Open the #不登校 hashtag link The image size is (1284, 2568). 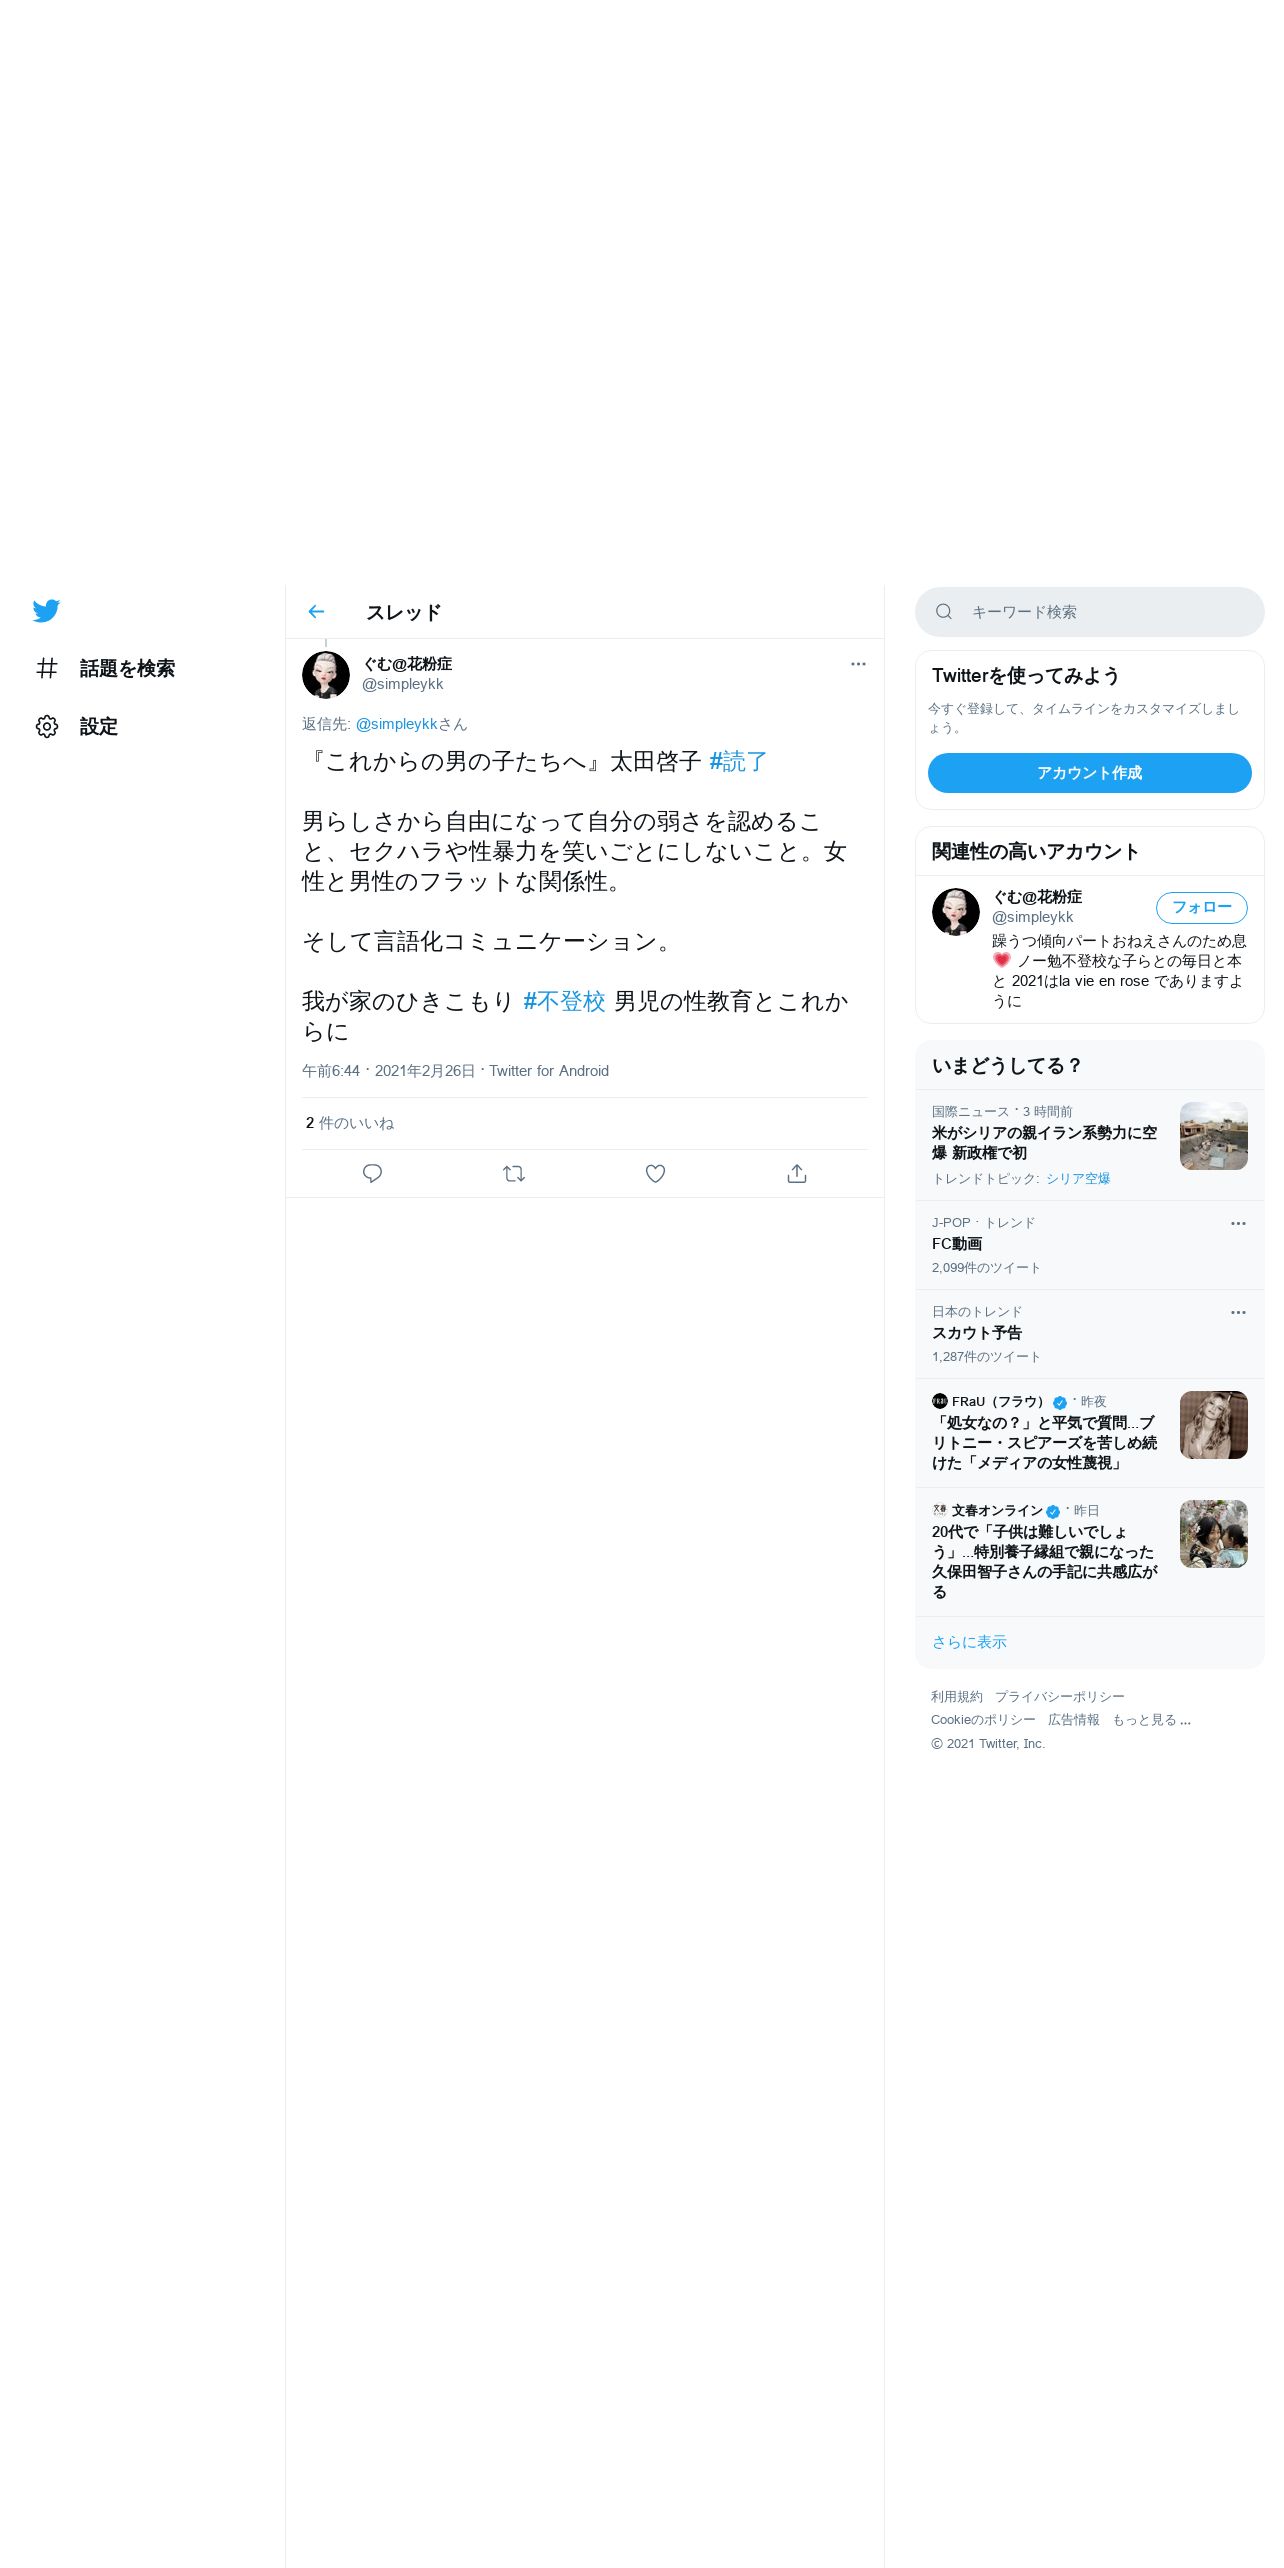564,1002
